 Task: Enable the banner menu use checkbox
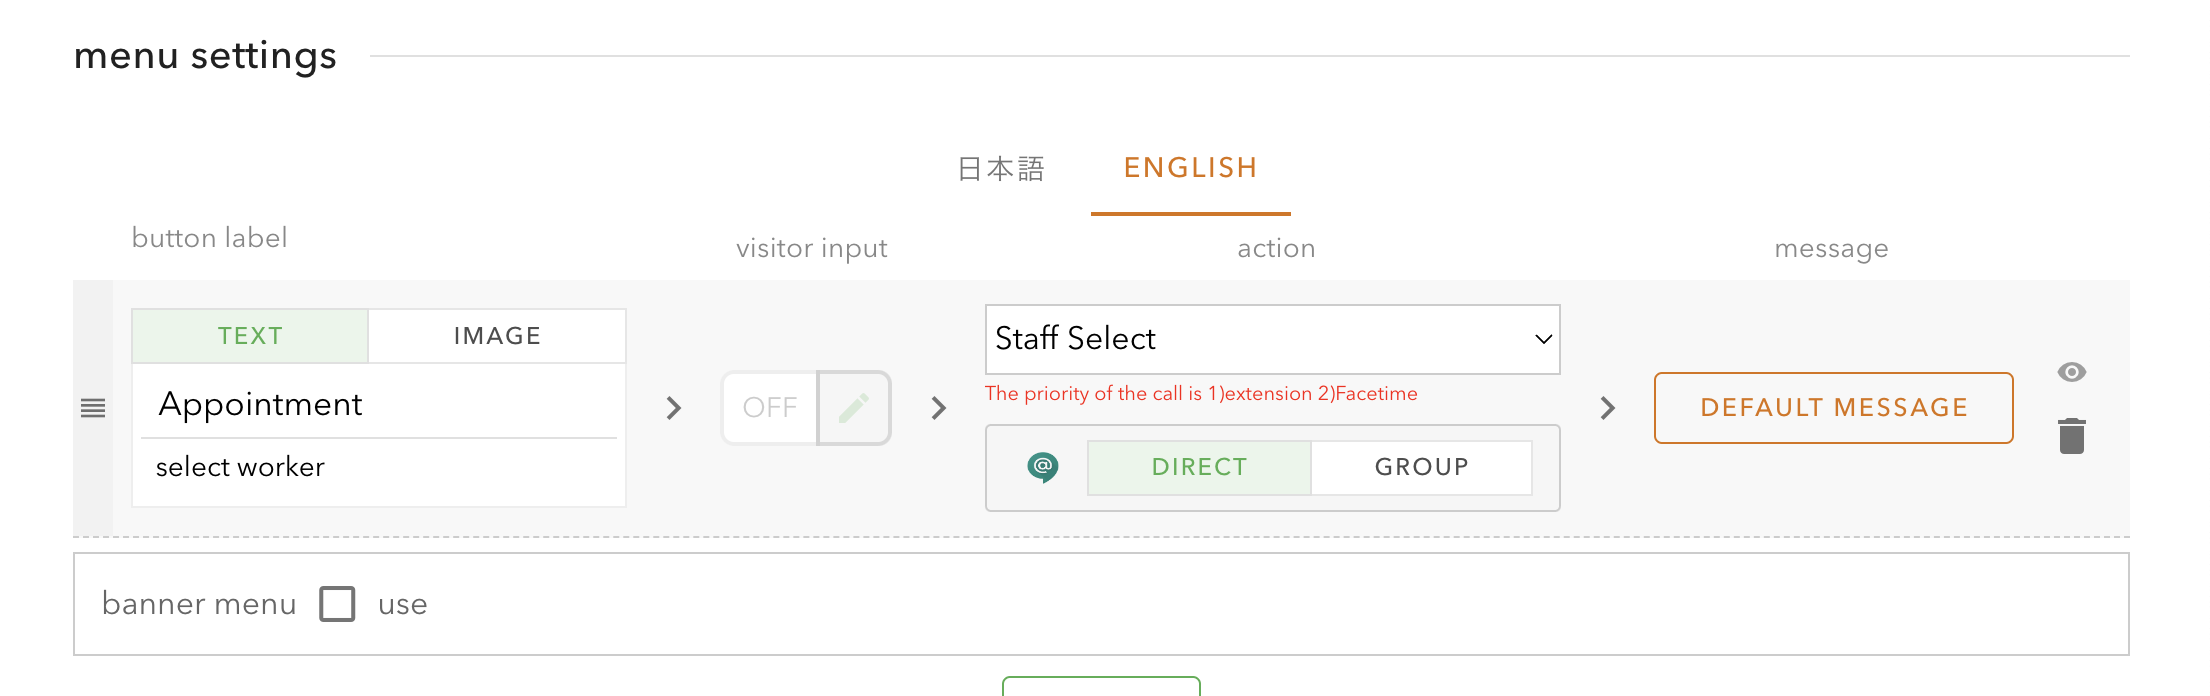click(x=337, y=604)
